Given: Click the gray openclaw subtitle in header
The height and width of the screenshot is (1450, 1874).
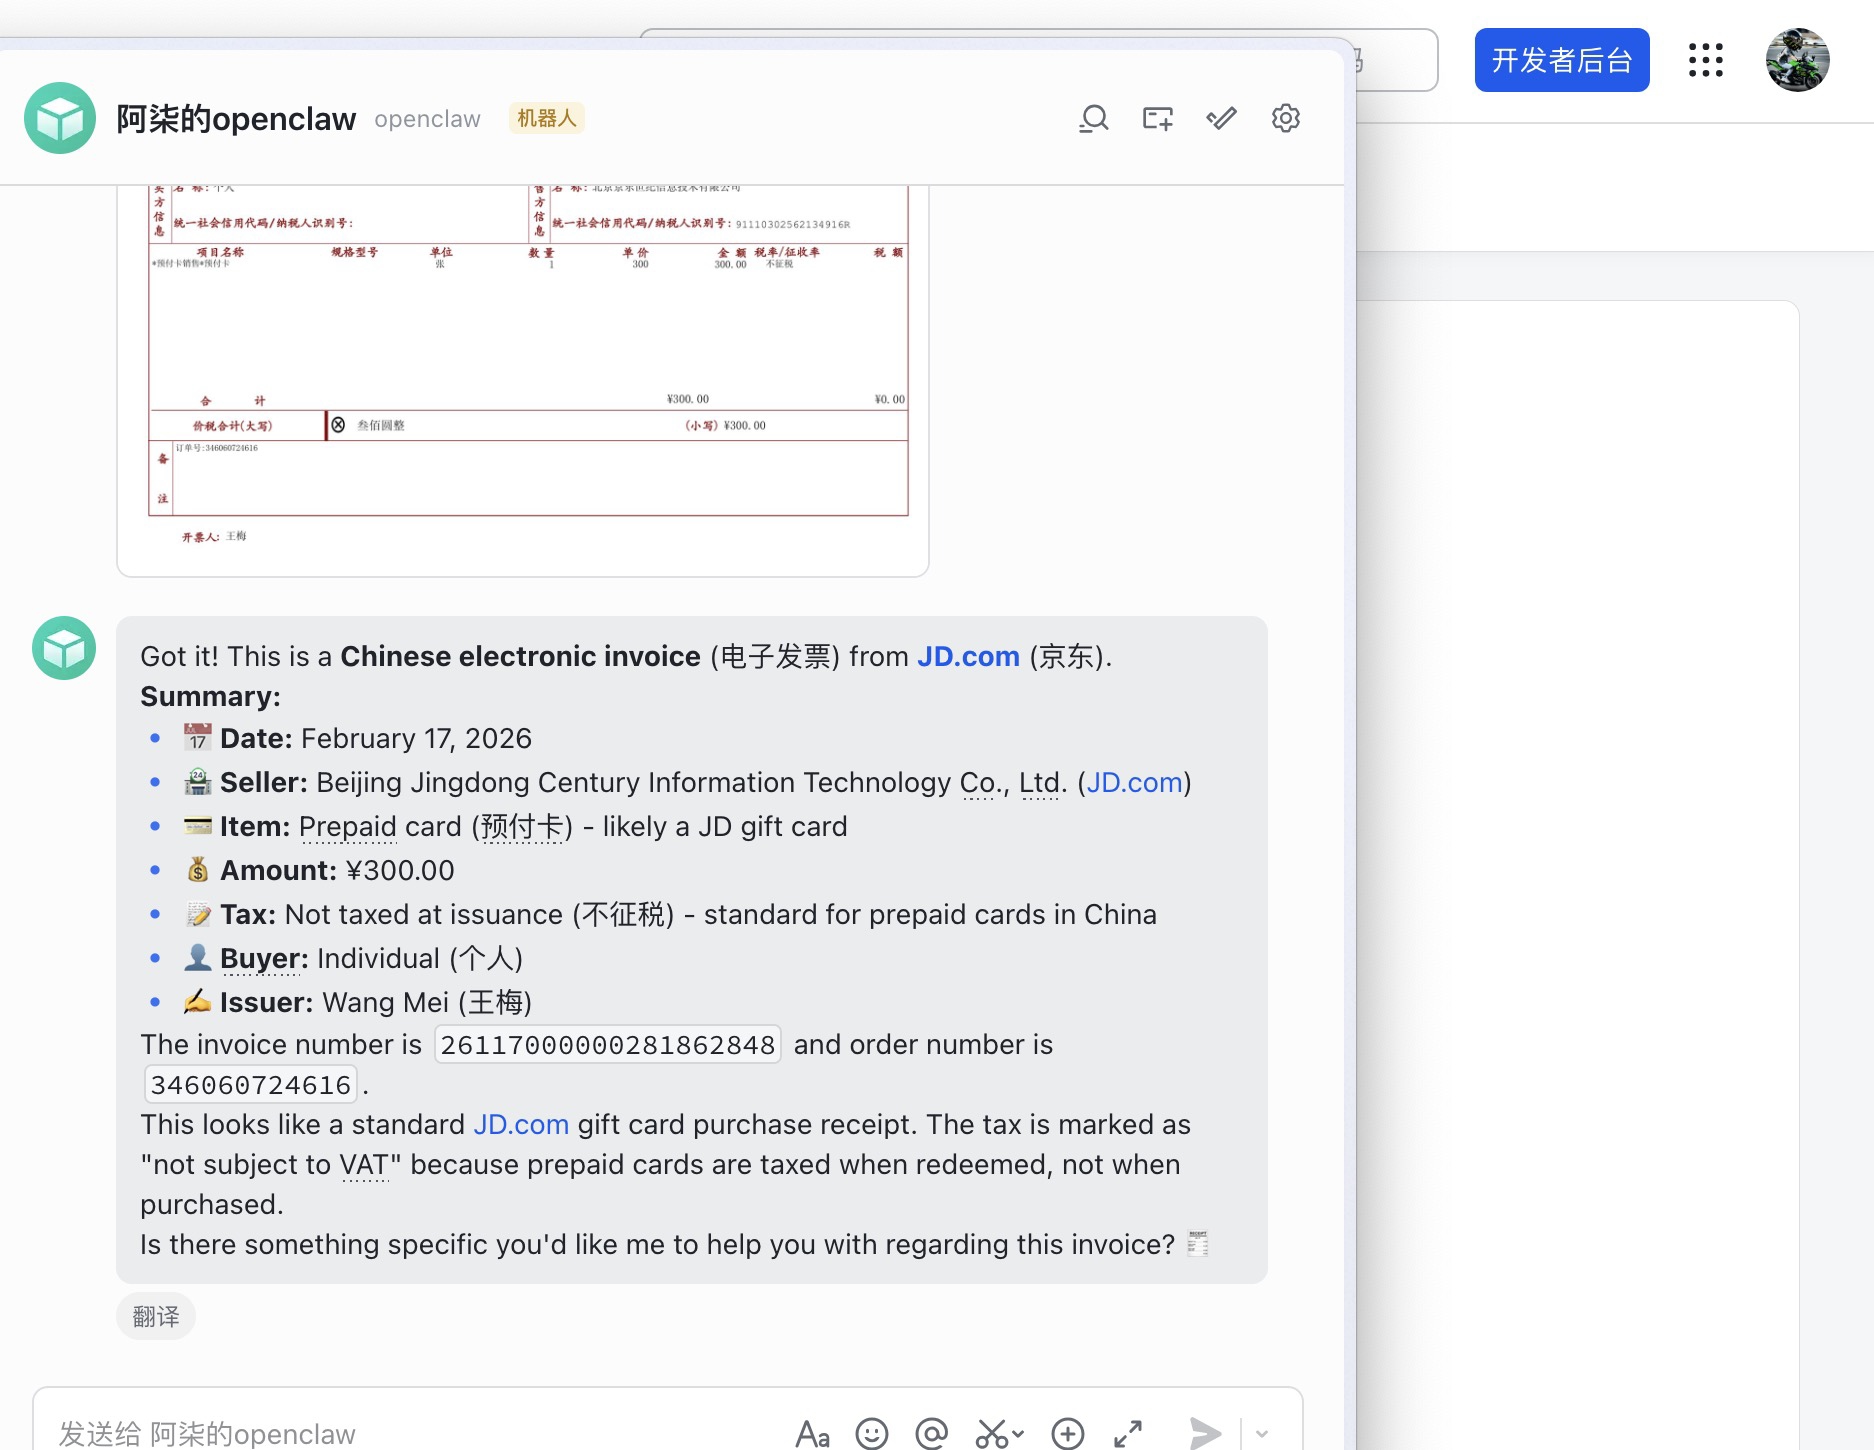Looking at the screenshot, I should pos(427,119).
